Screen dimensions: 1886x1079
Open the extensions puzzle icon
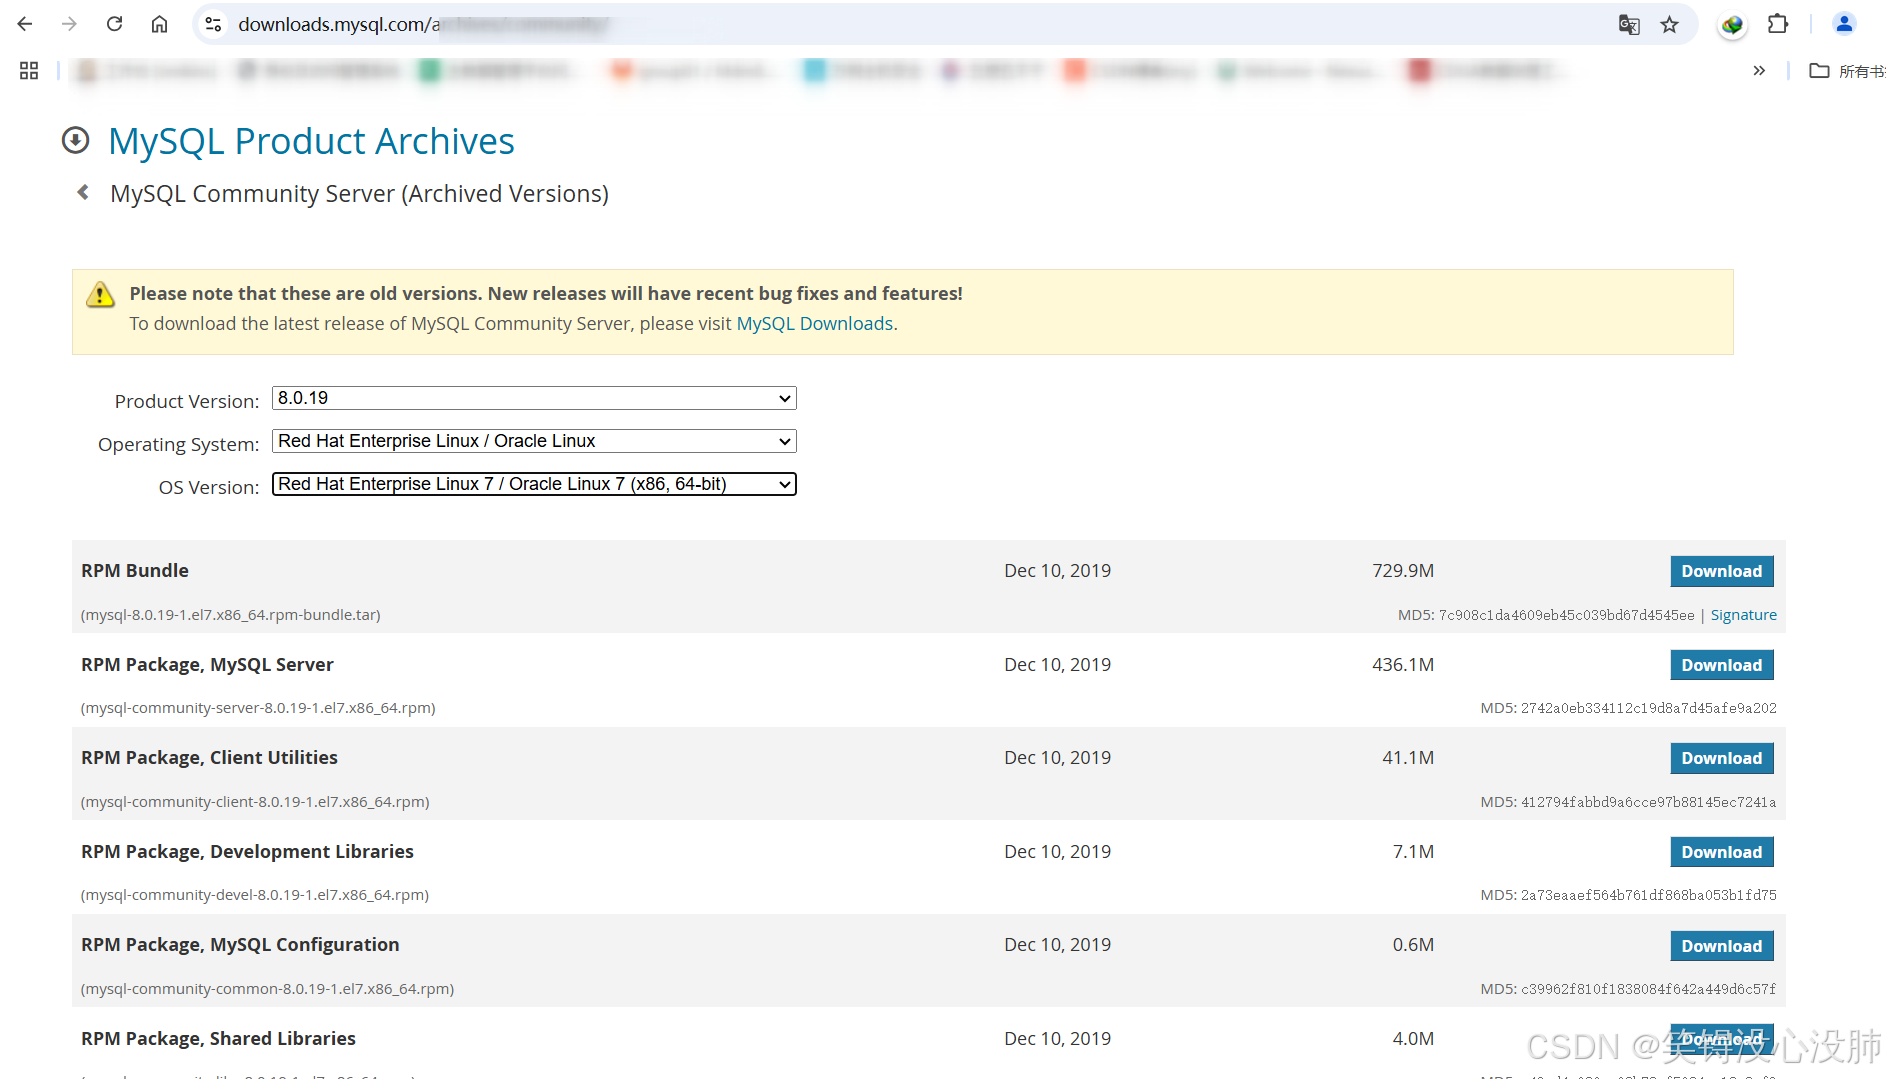(1778, 24)
